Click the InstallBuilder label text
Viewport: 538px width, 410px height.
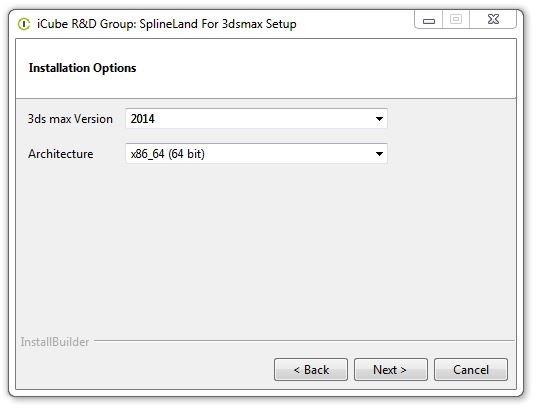click(55, 342)
